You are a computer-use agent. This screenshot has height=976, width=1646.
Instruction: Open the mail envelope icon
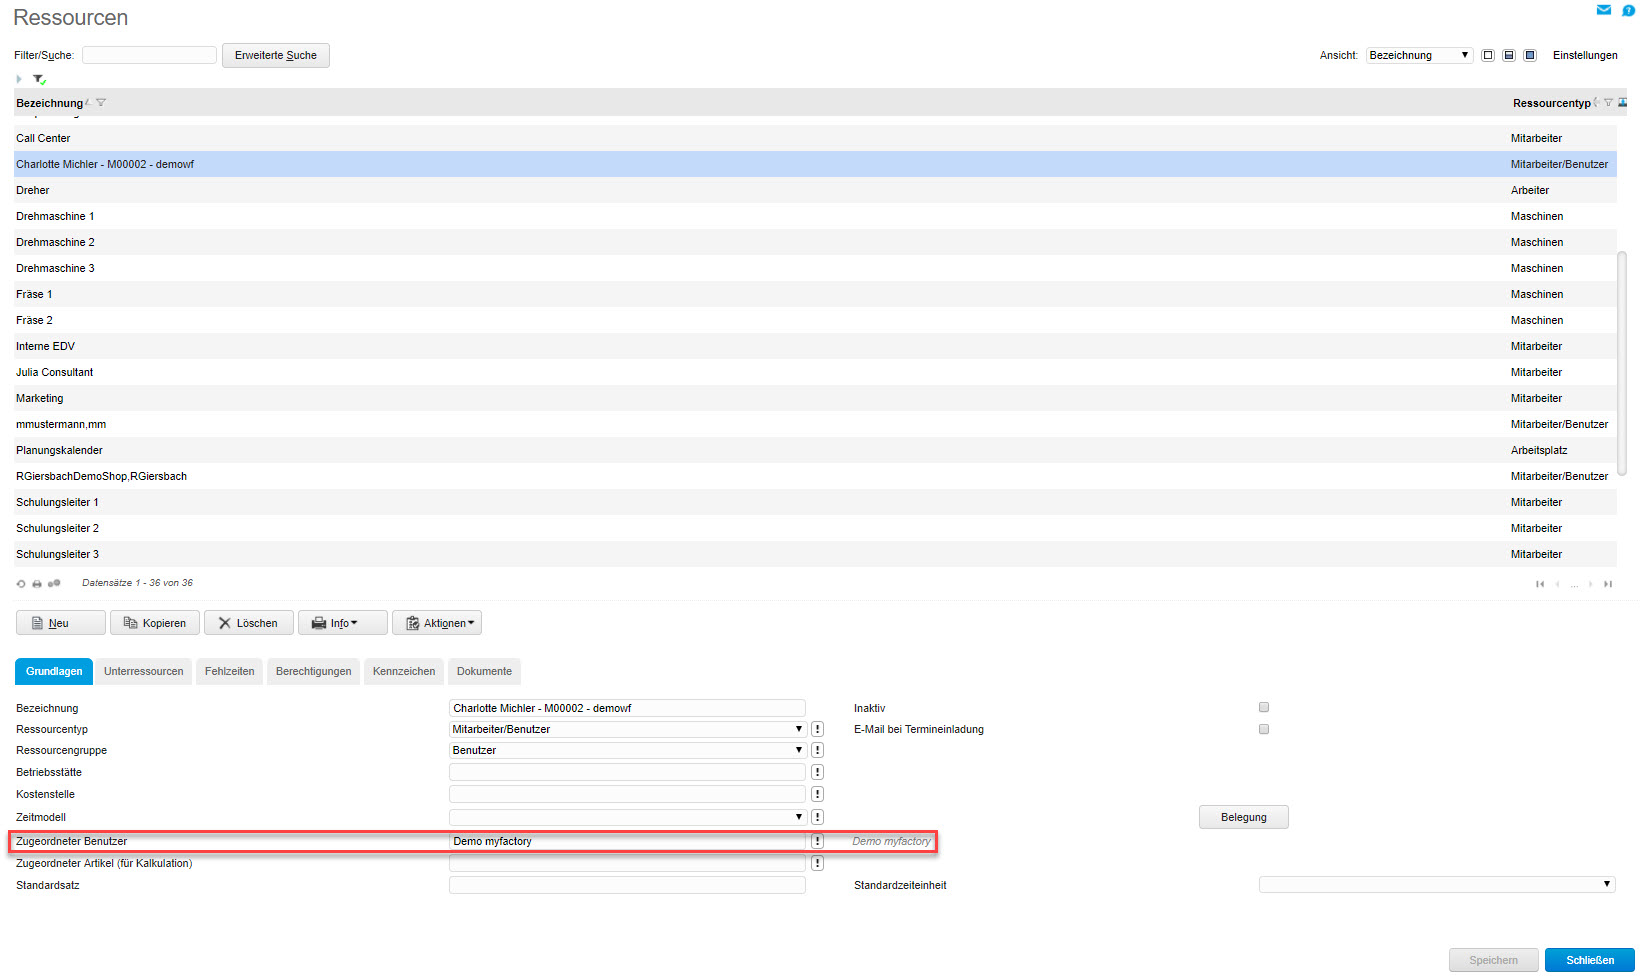tap(1604, 10)
